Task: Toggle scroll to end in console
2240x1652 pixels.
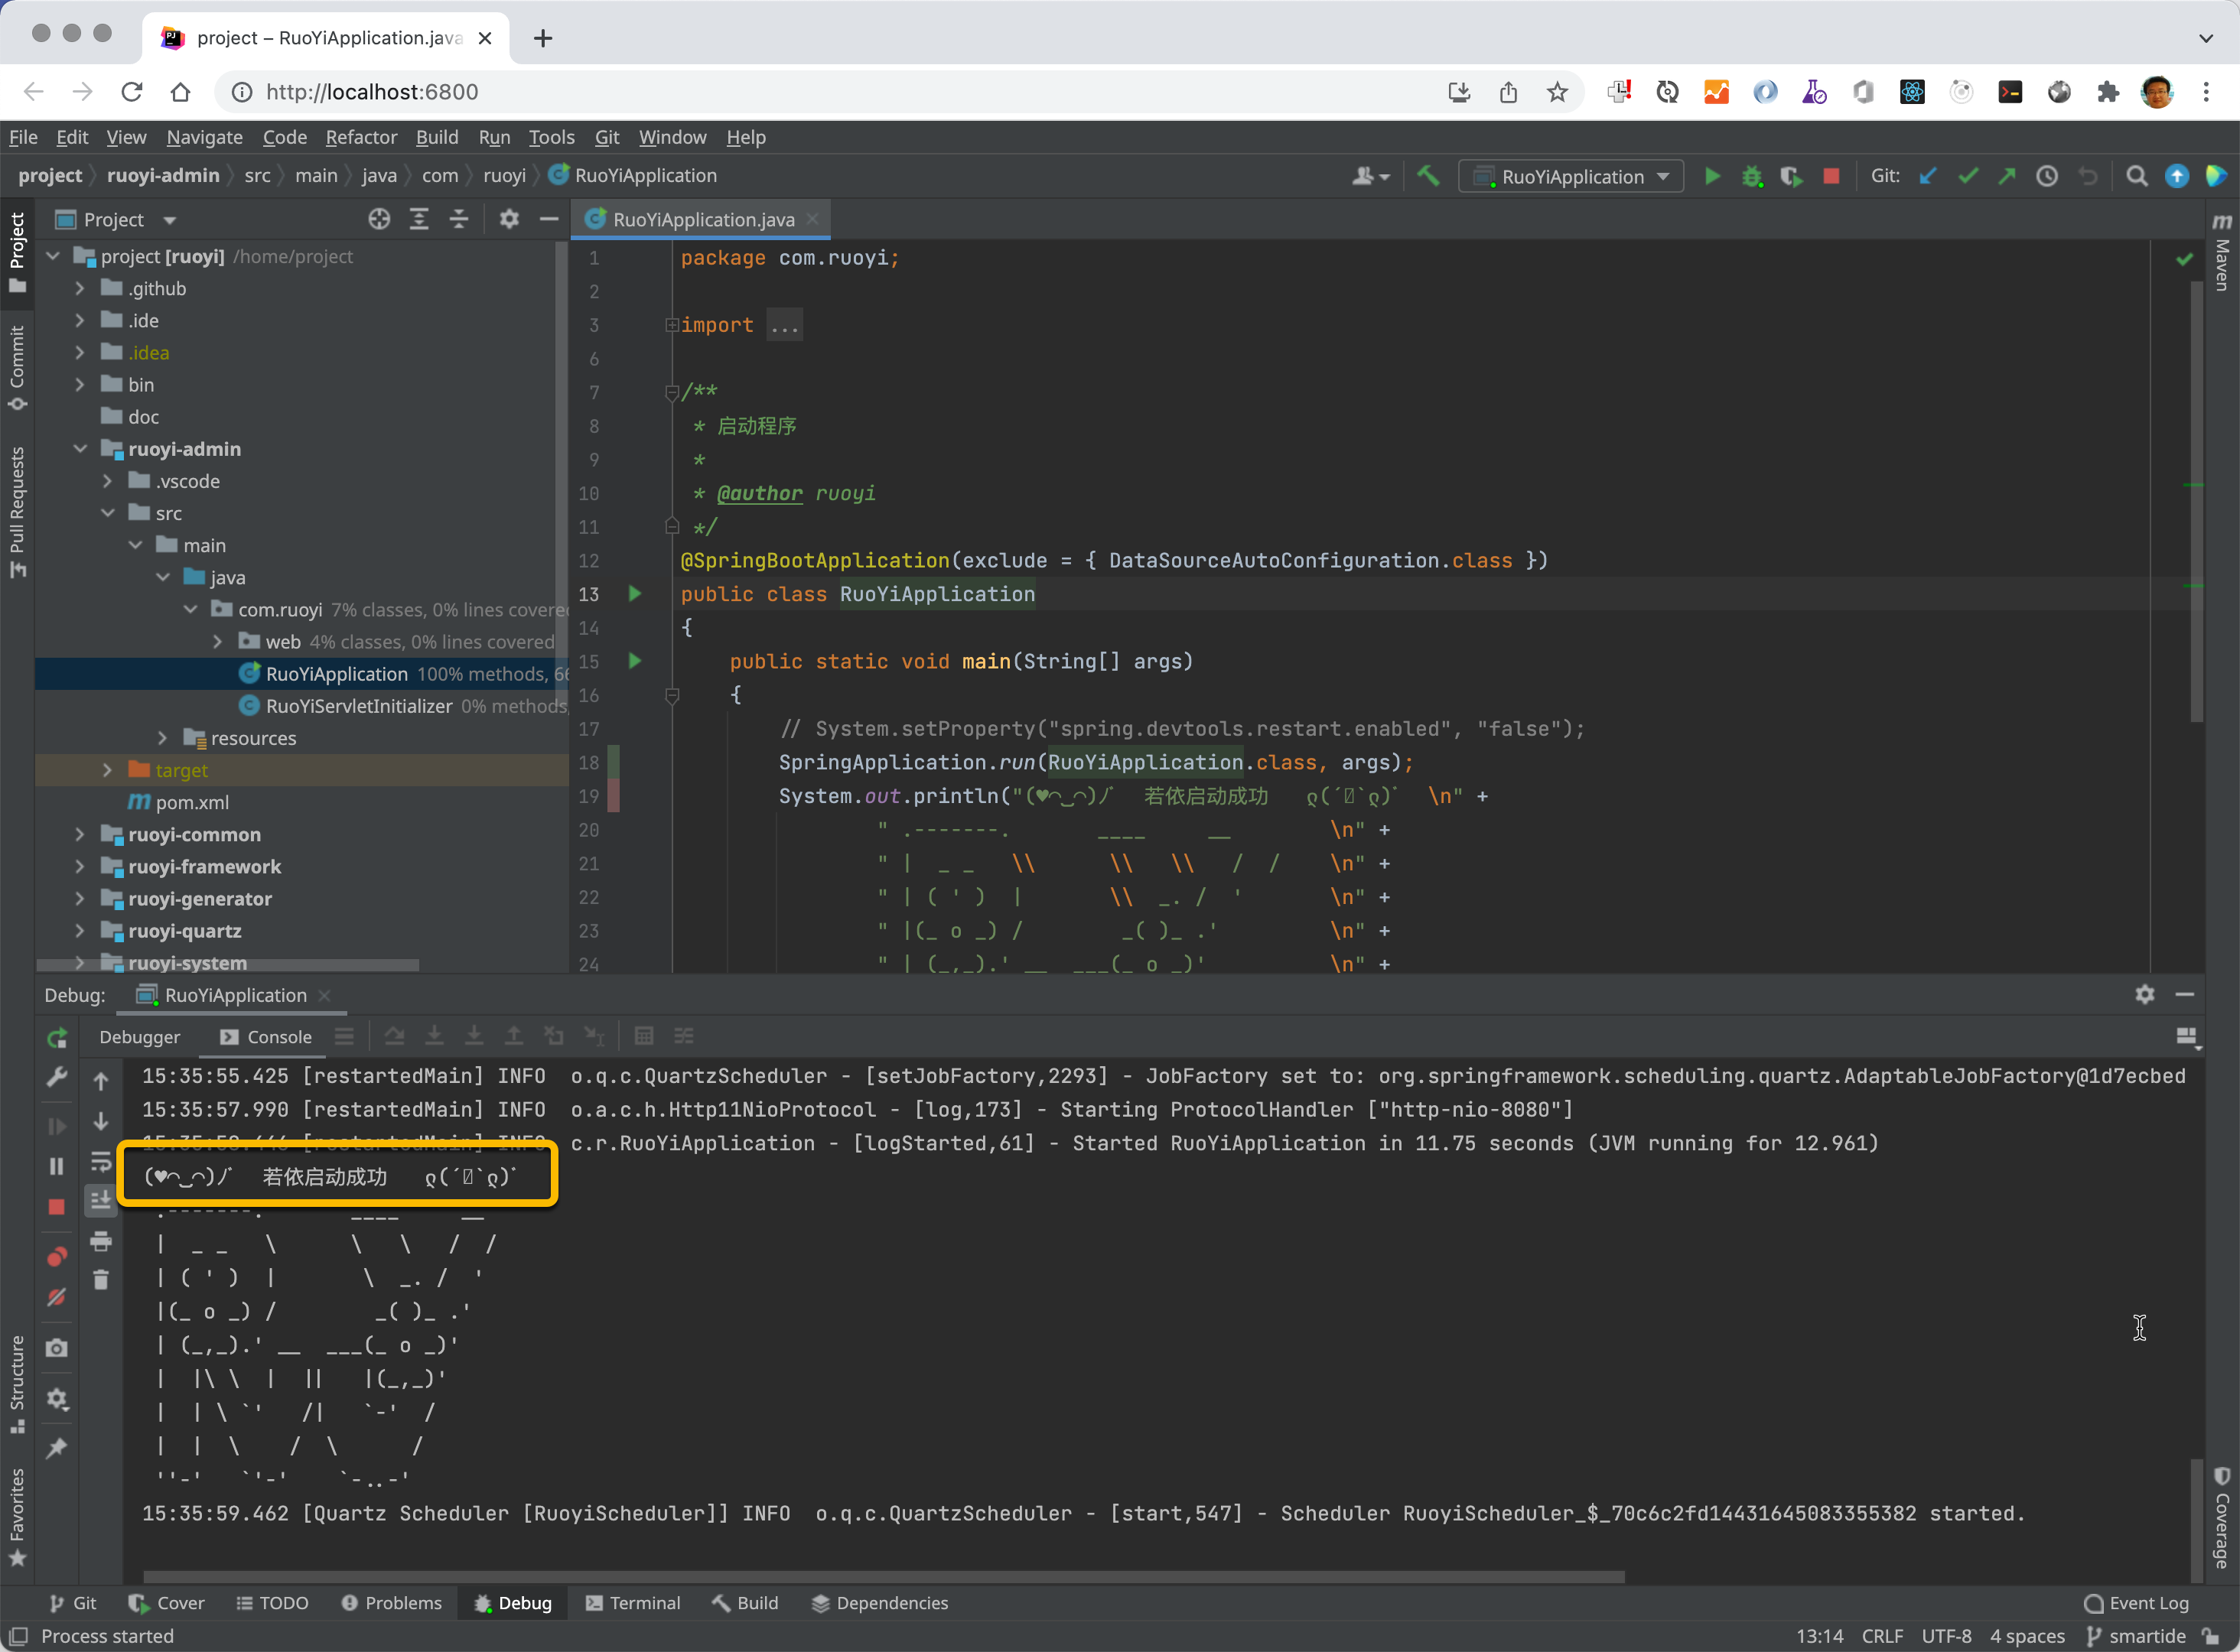Action: [101, 1200]
